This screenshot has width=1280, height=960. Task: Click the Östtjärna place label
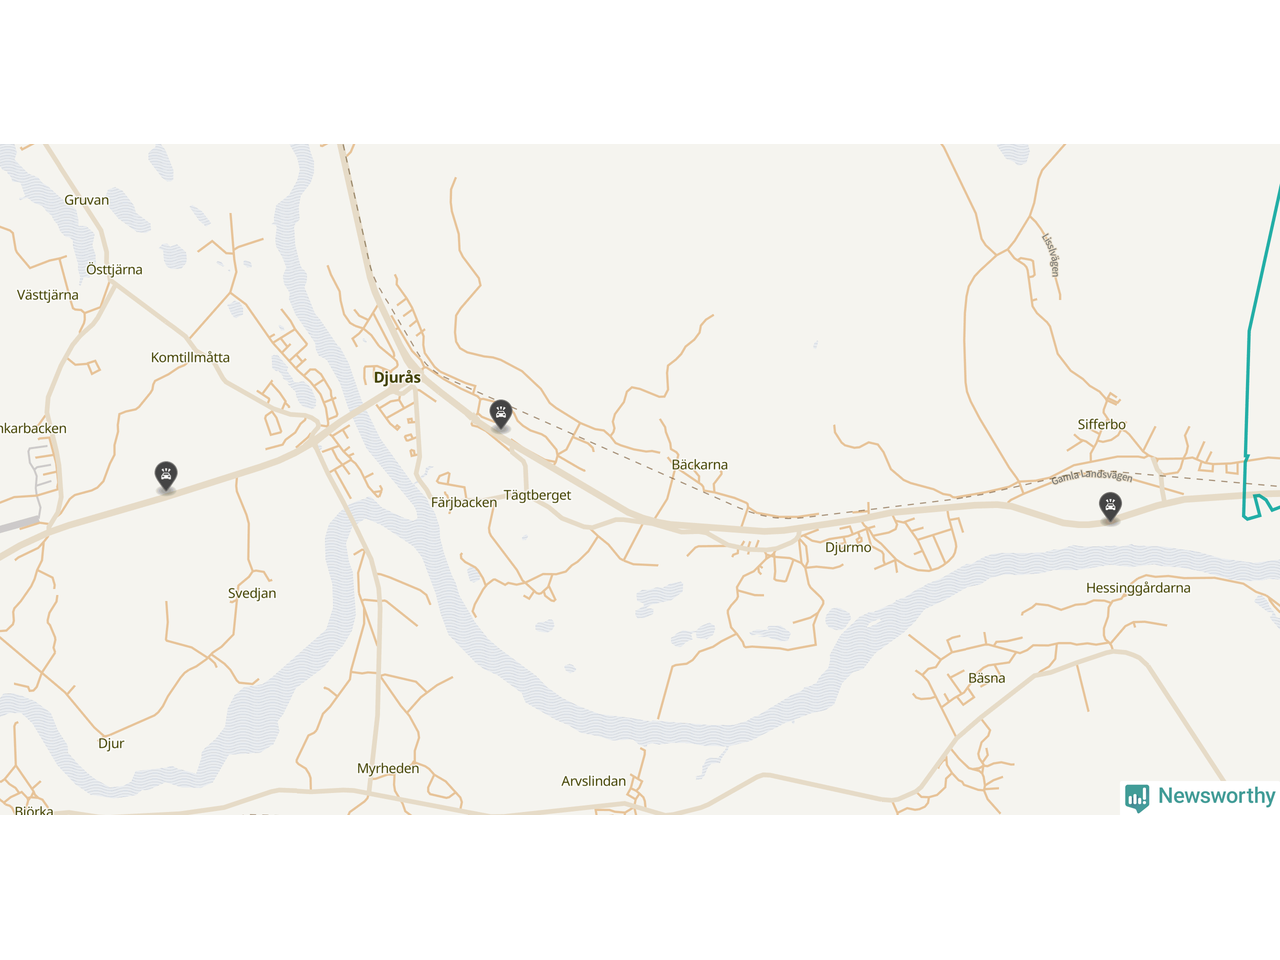pos(114,270)
